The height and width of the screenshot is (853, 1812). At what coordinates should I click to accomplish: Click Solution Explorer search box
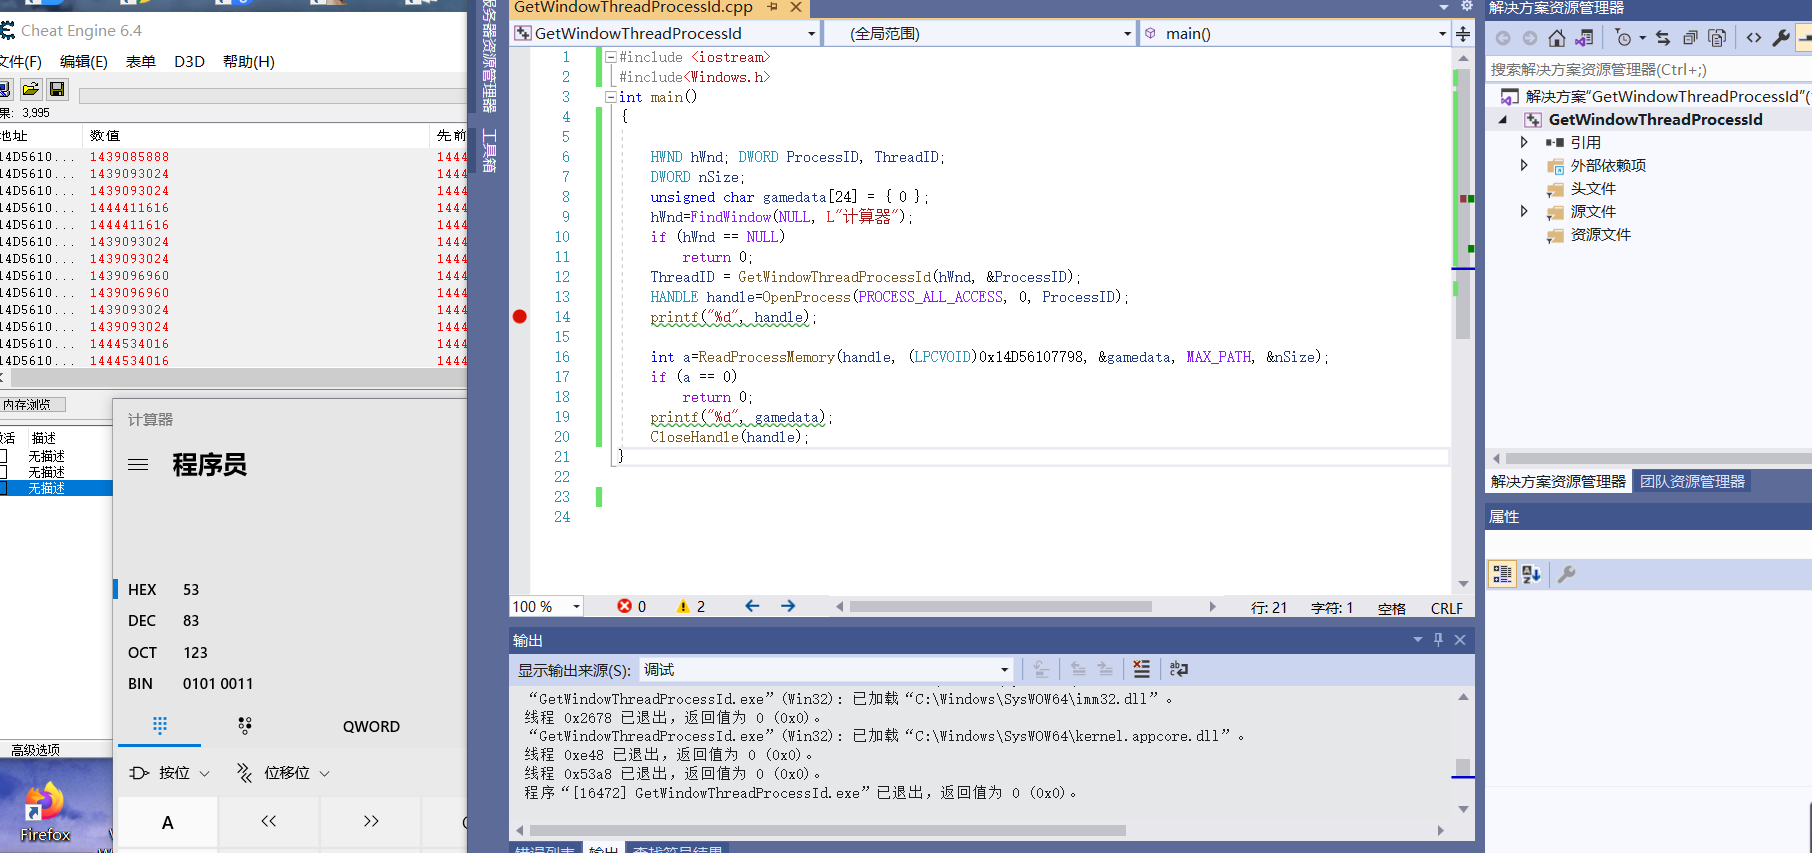coord(1648,70)
